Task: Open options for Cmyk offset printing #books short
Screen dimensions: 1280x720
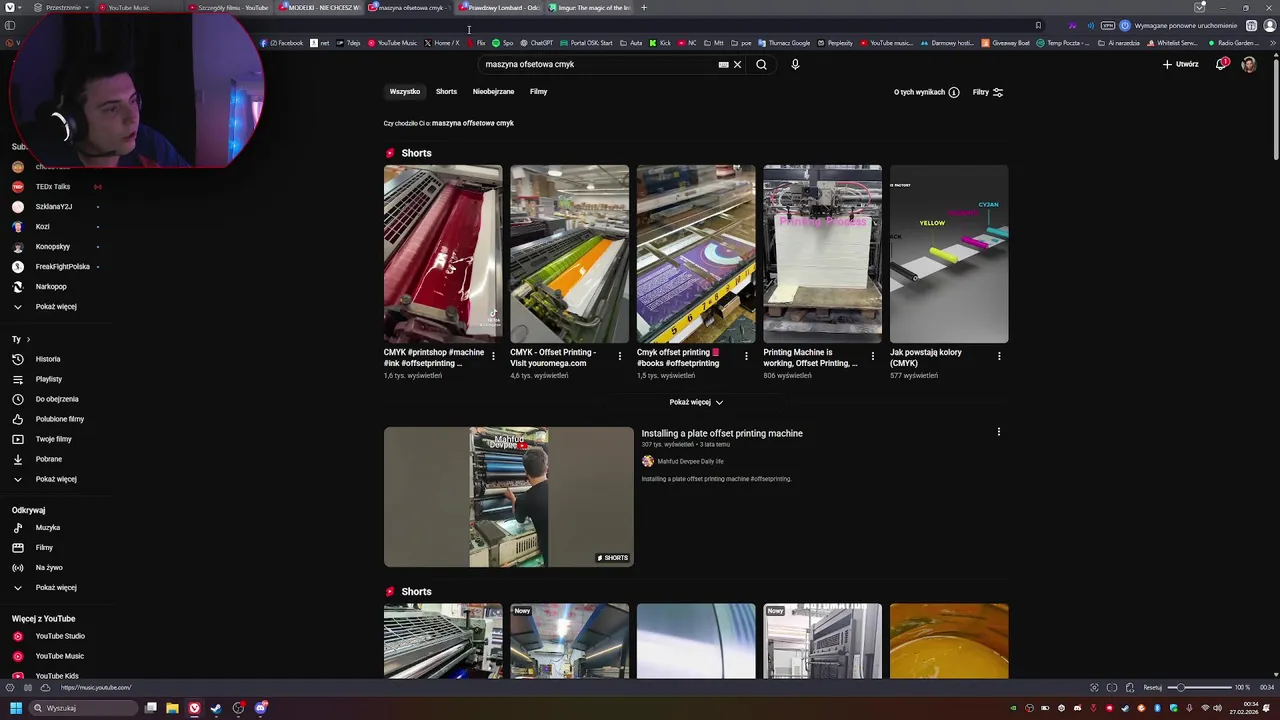Action: pyautogui.click(x=746, y=356)
